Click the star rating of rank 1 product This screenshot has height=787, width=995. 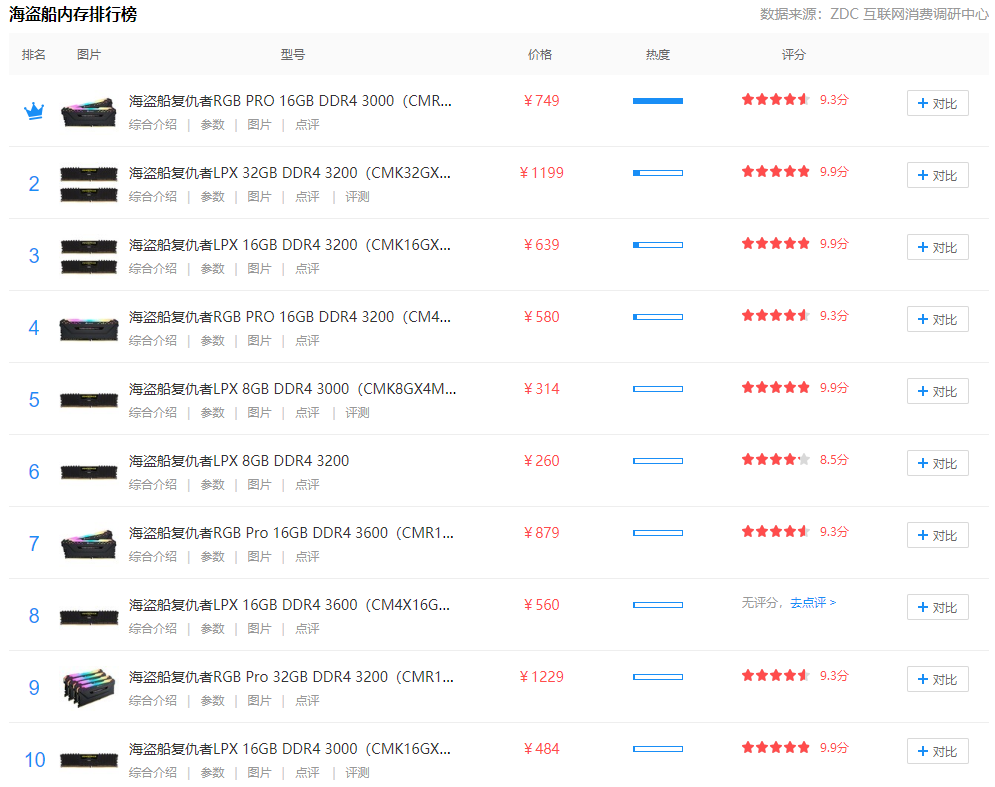tap(775, 100)
